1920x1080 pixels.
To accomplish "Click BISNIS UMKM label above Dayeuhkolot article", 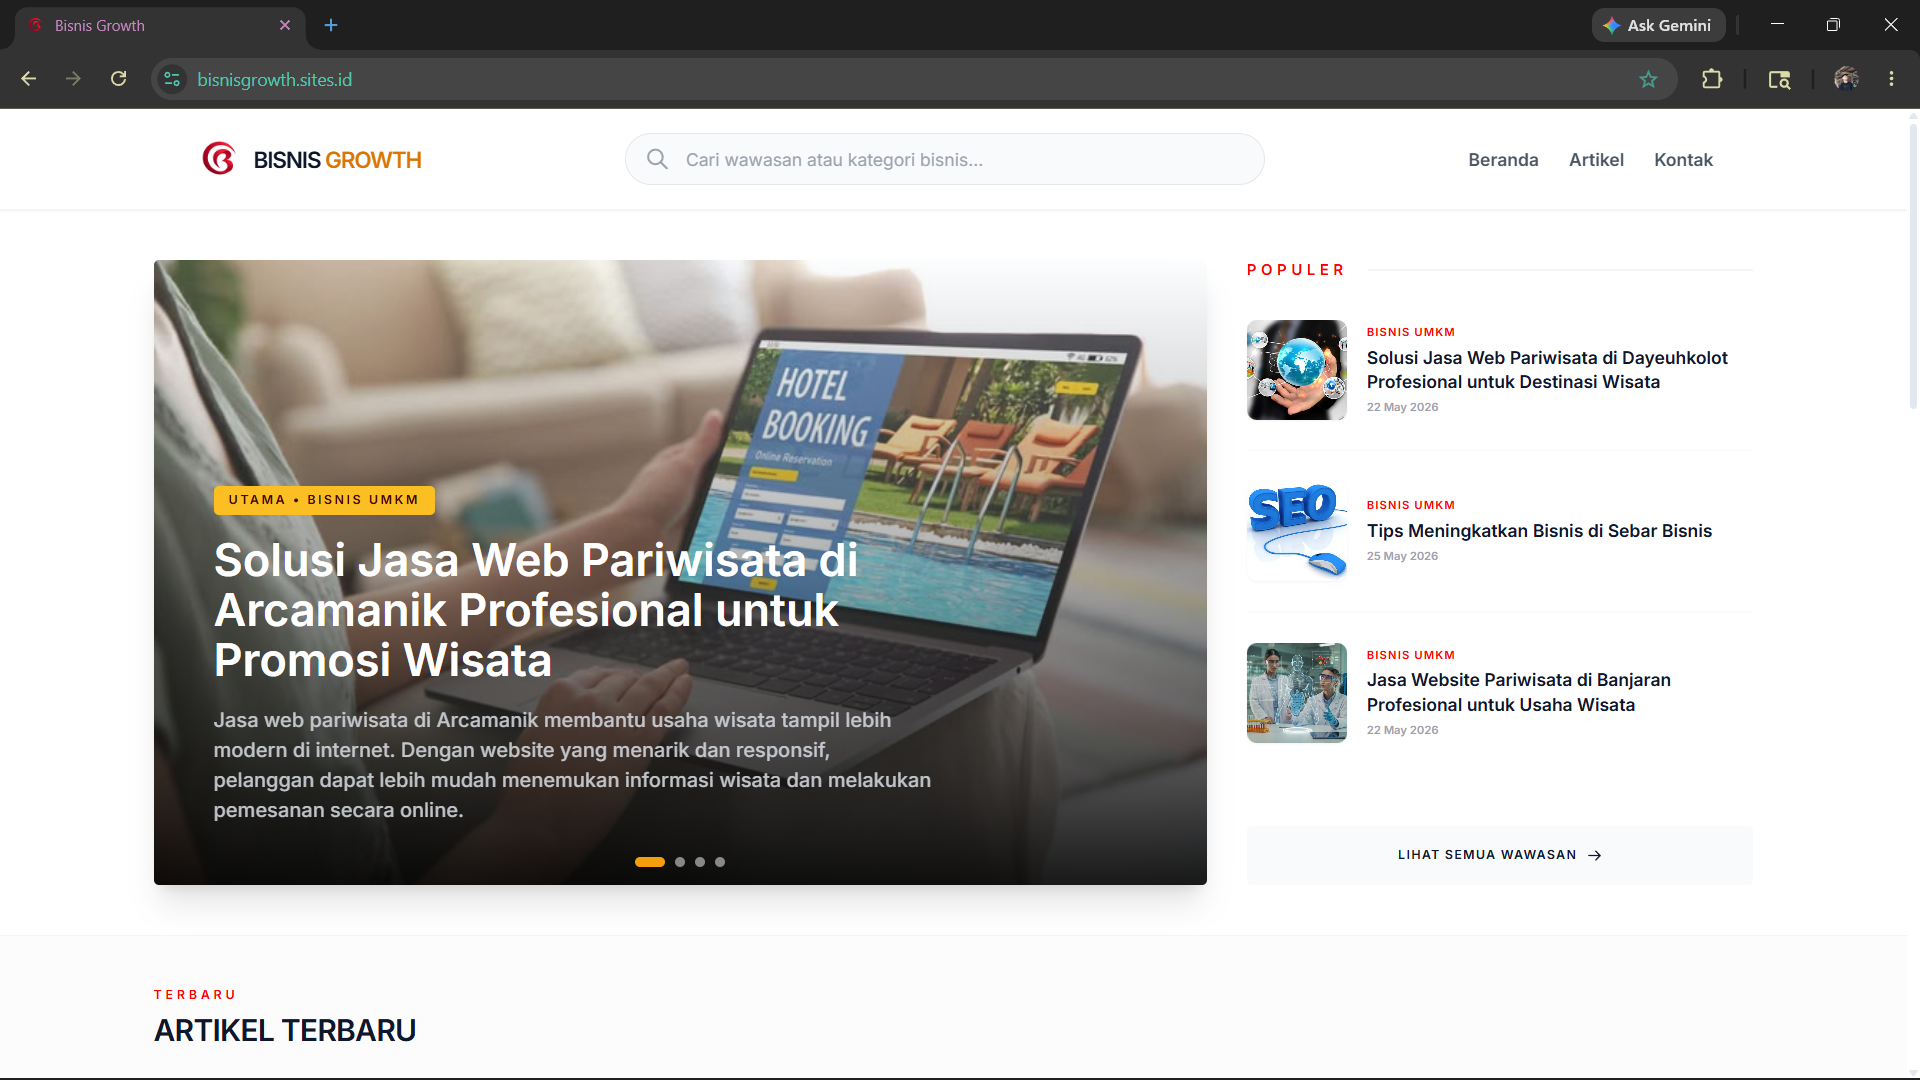I will coord(1411,332).
